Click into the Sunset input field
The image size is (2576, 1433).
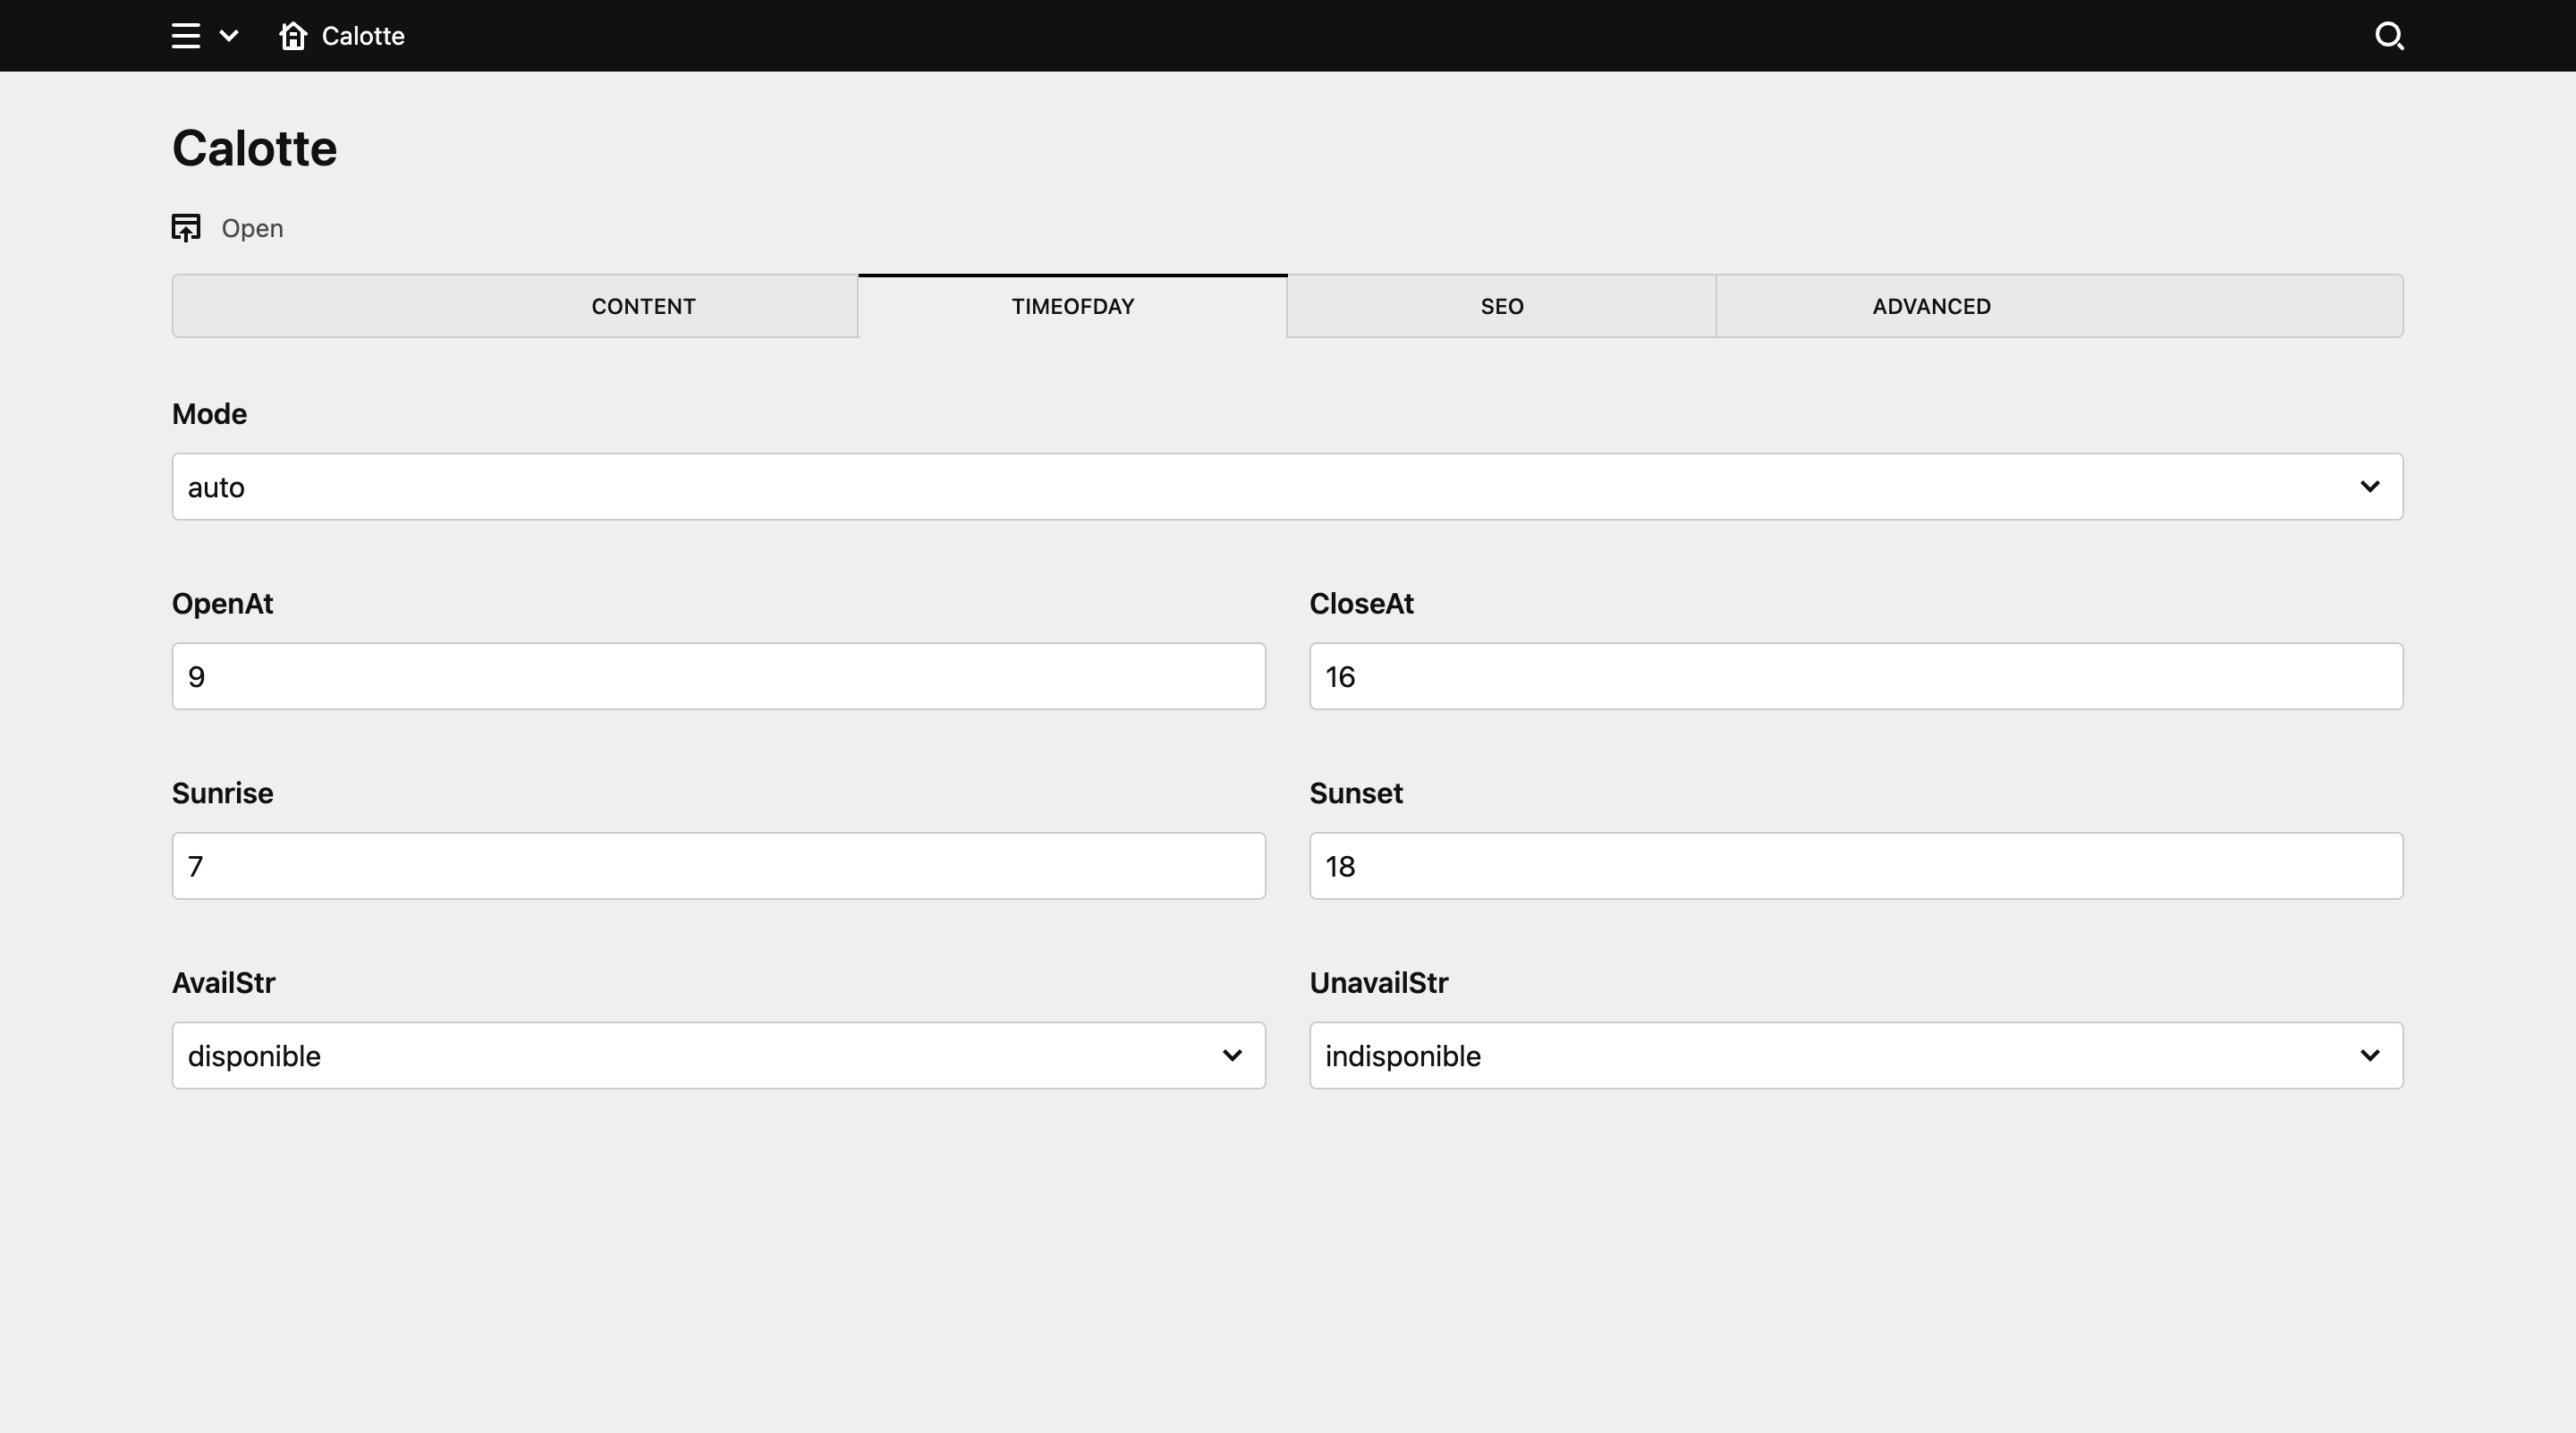(1856, 866)
